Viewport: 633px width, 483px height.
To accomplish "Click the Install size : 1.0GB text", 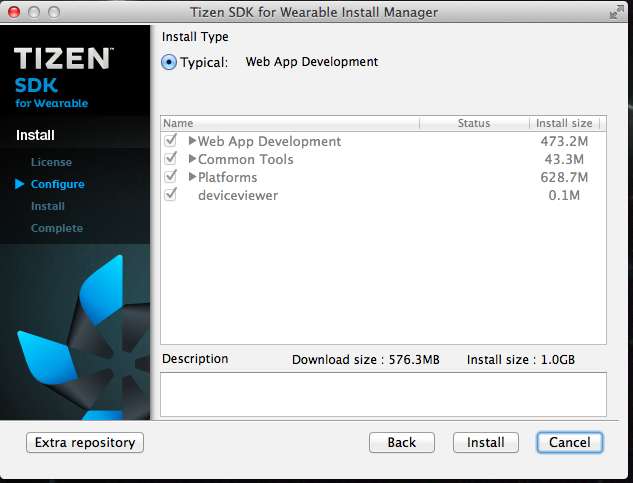I will [521, 359].
